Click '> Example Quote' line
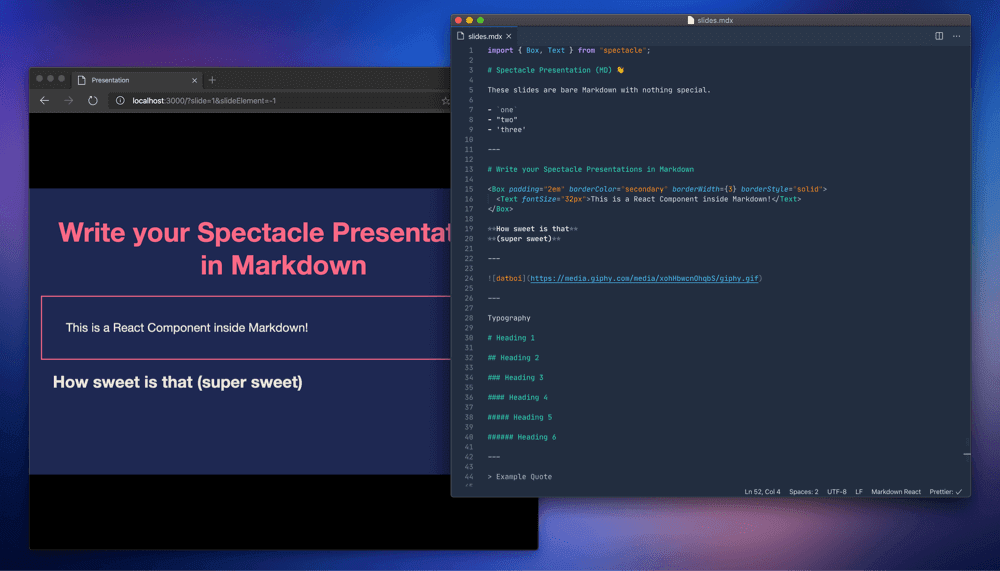1000x571 pixels. pos(520,477)
